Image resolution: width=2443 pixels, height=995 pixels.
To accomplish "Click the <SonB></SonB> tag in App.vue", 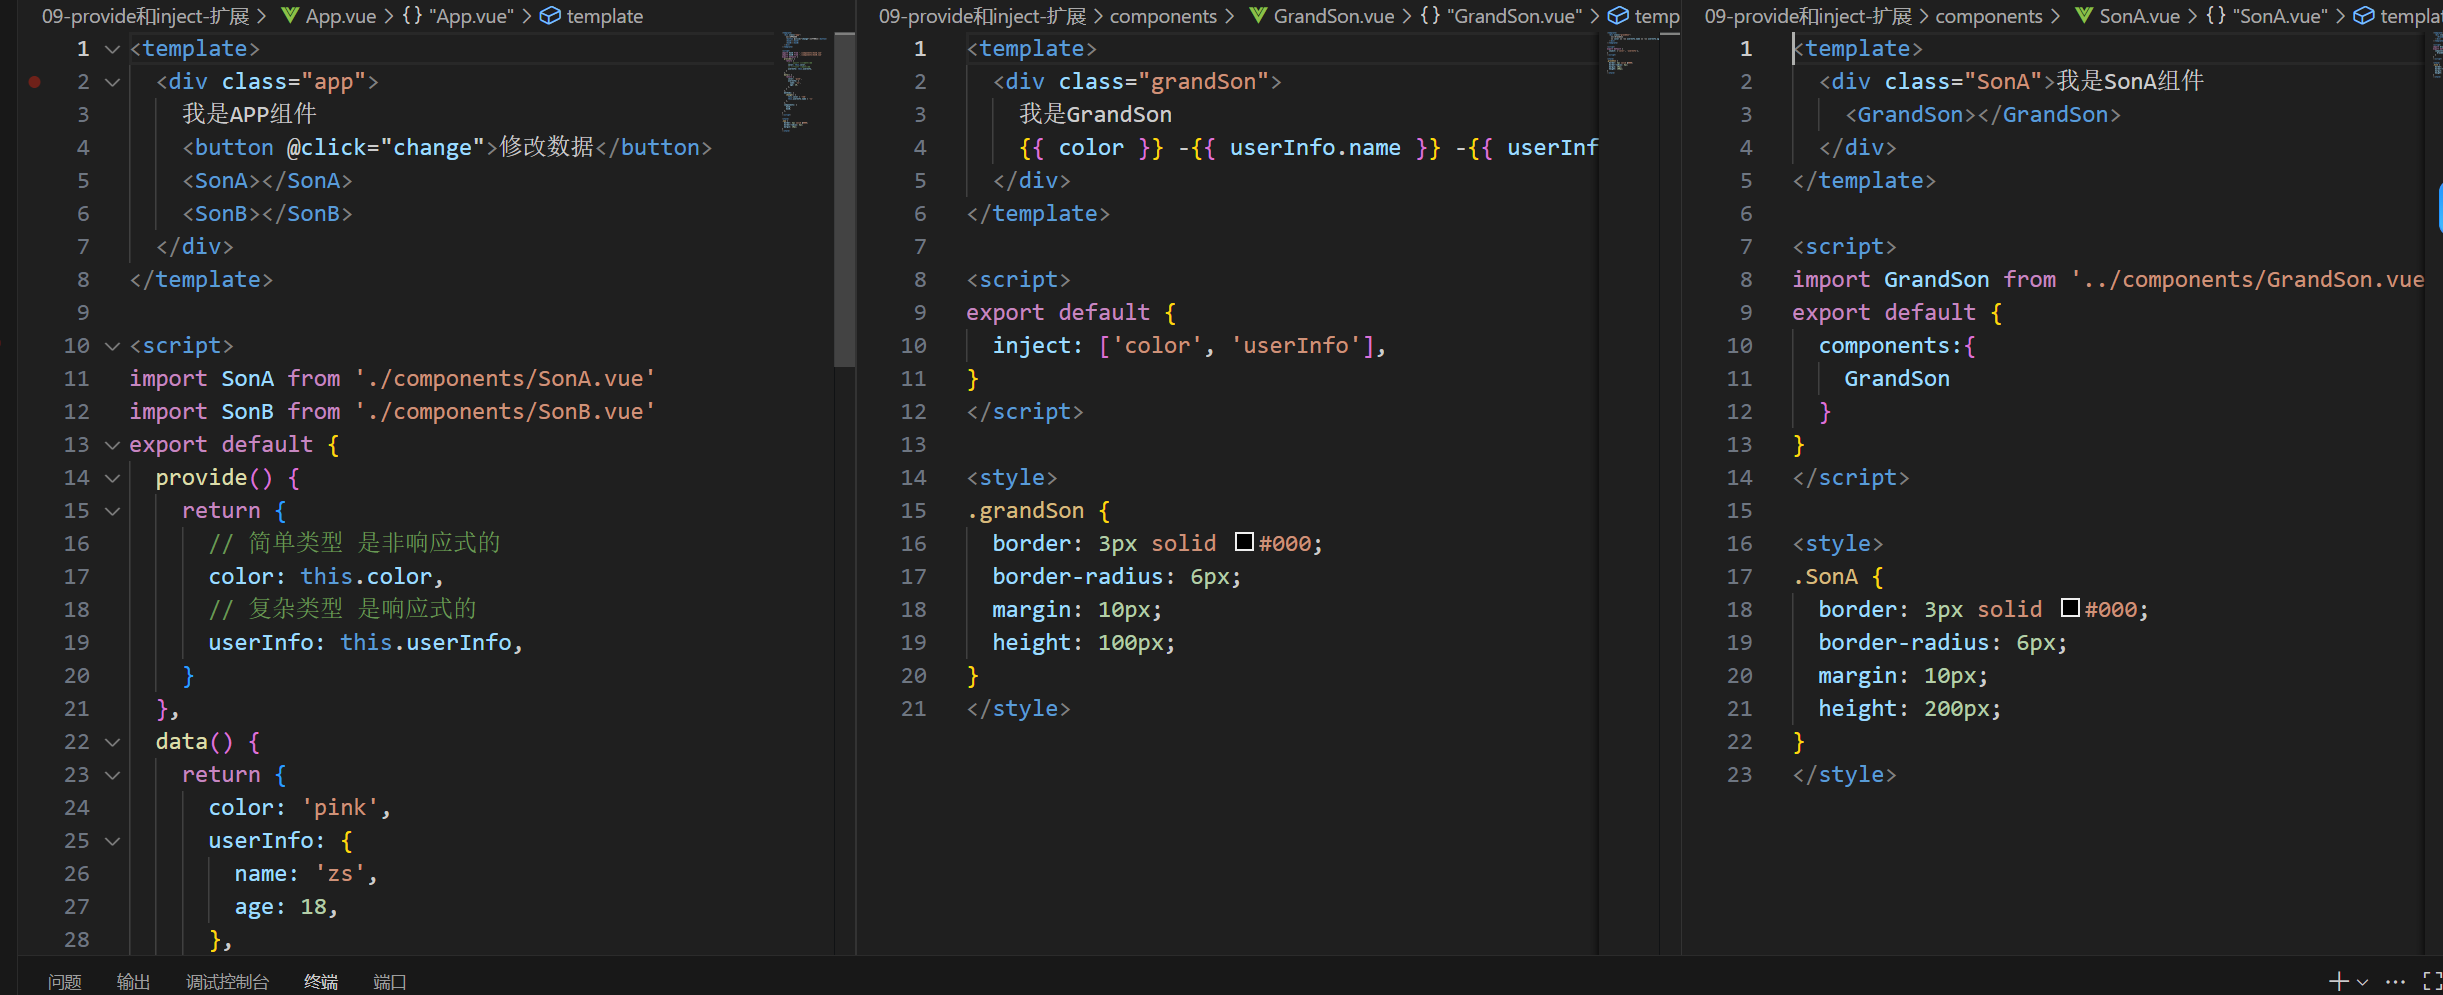I will 267,214.
